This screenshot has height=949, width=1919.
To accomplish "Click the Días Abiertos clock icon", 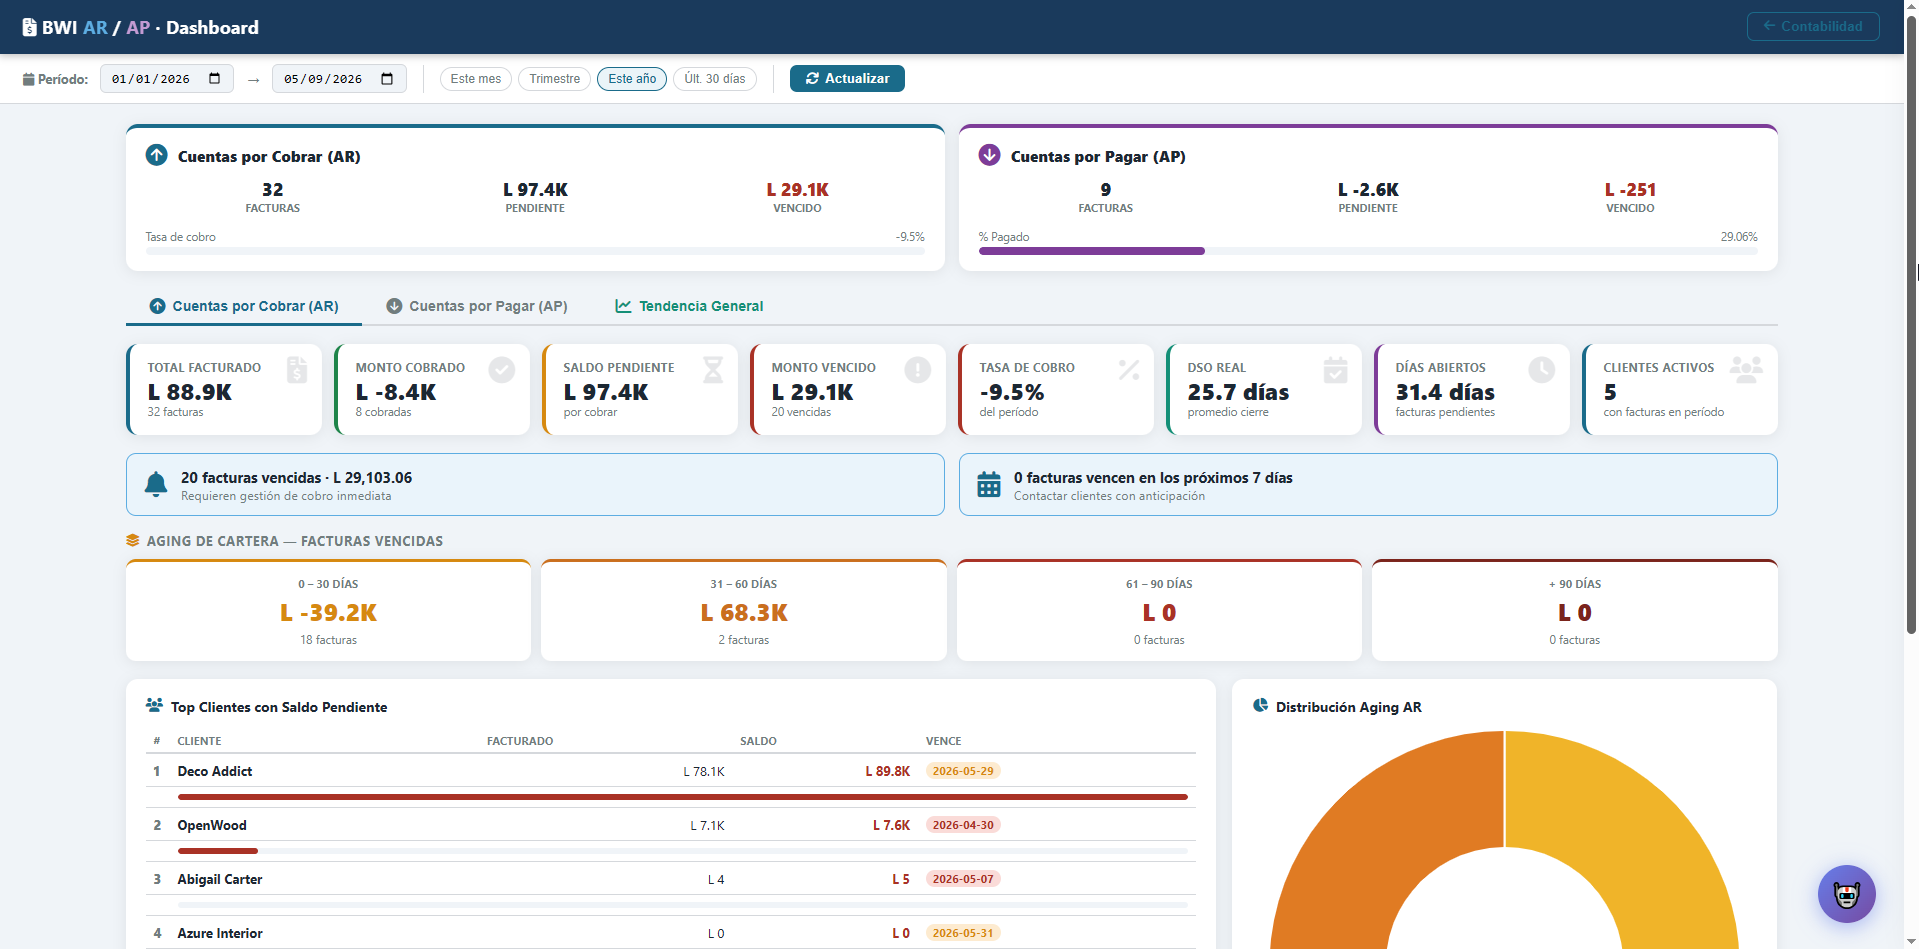I will (x=1542, y=370).
